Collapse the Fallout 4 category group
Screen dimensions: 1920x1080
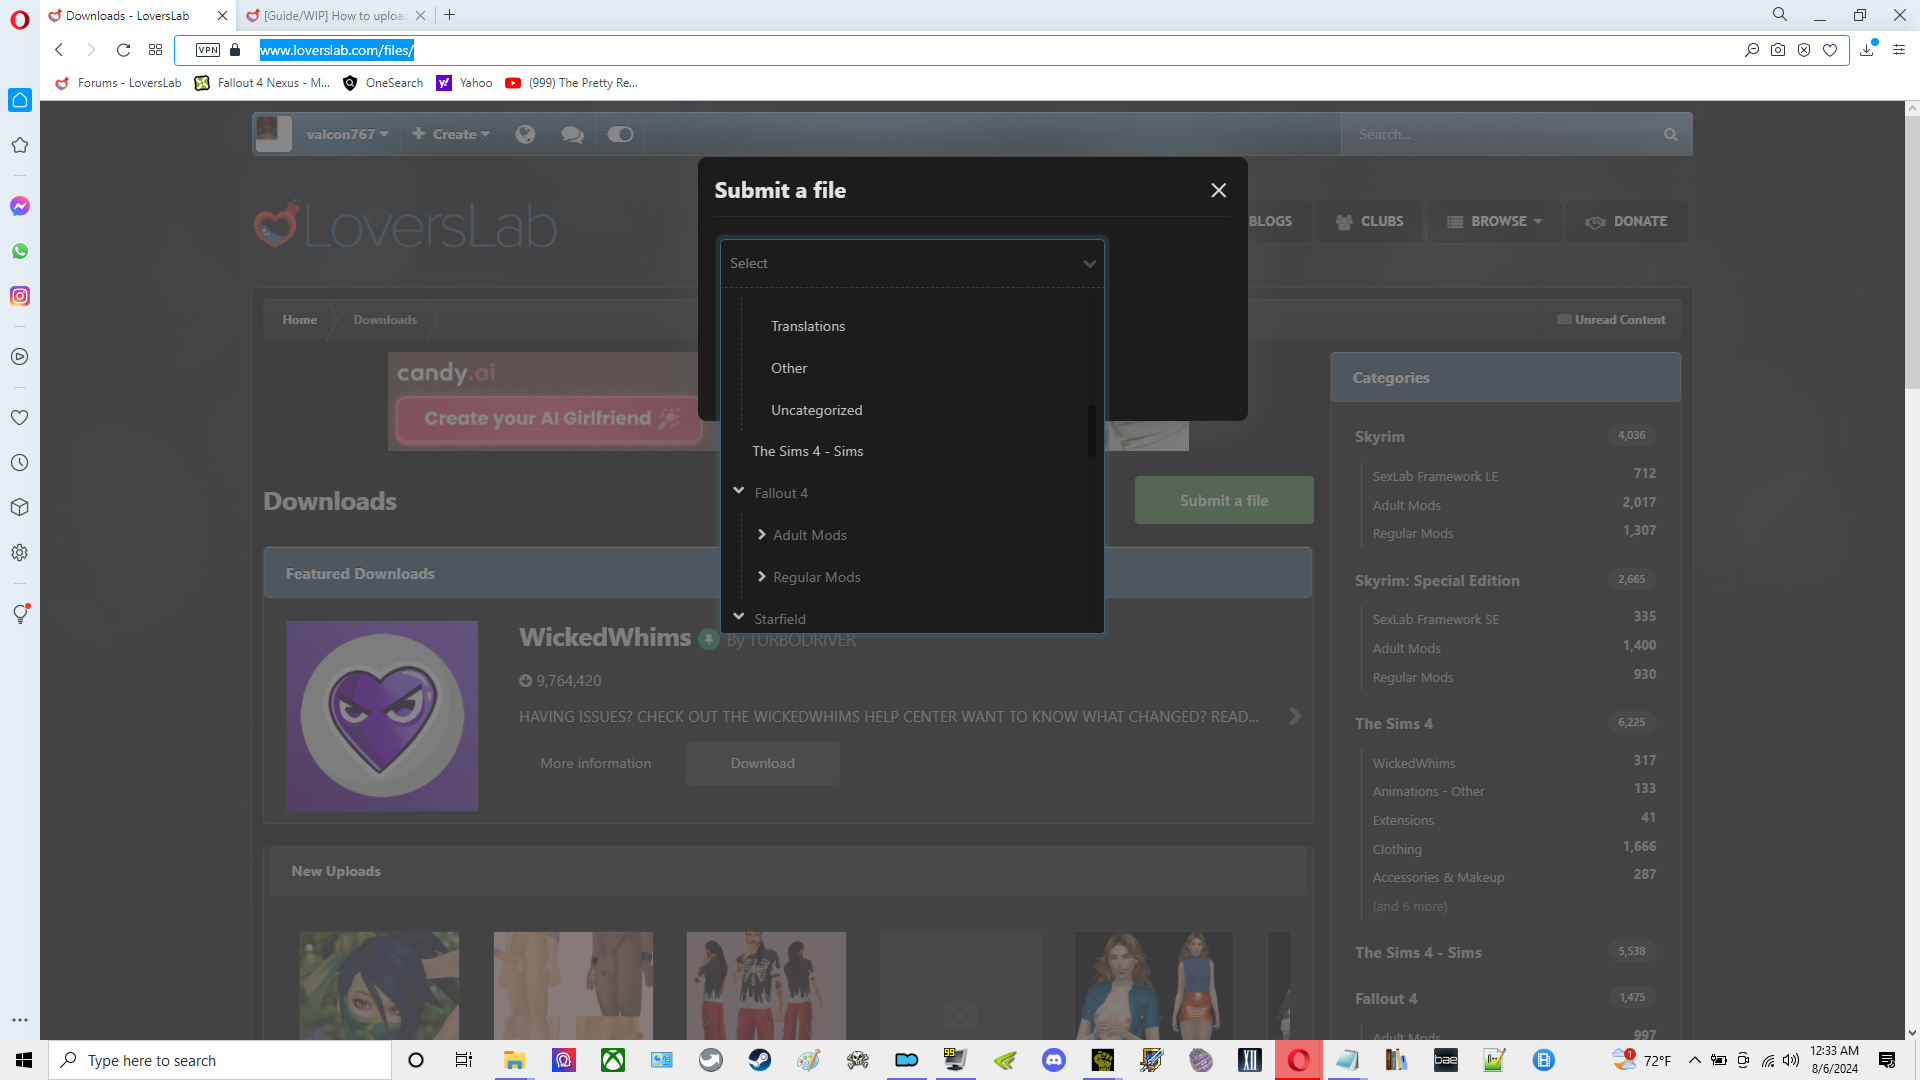pos(739,491)
